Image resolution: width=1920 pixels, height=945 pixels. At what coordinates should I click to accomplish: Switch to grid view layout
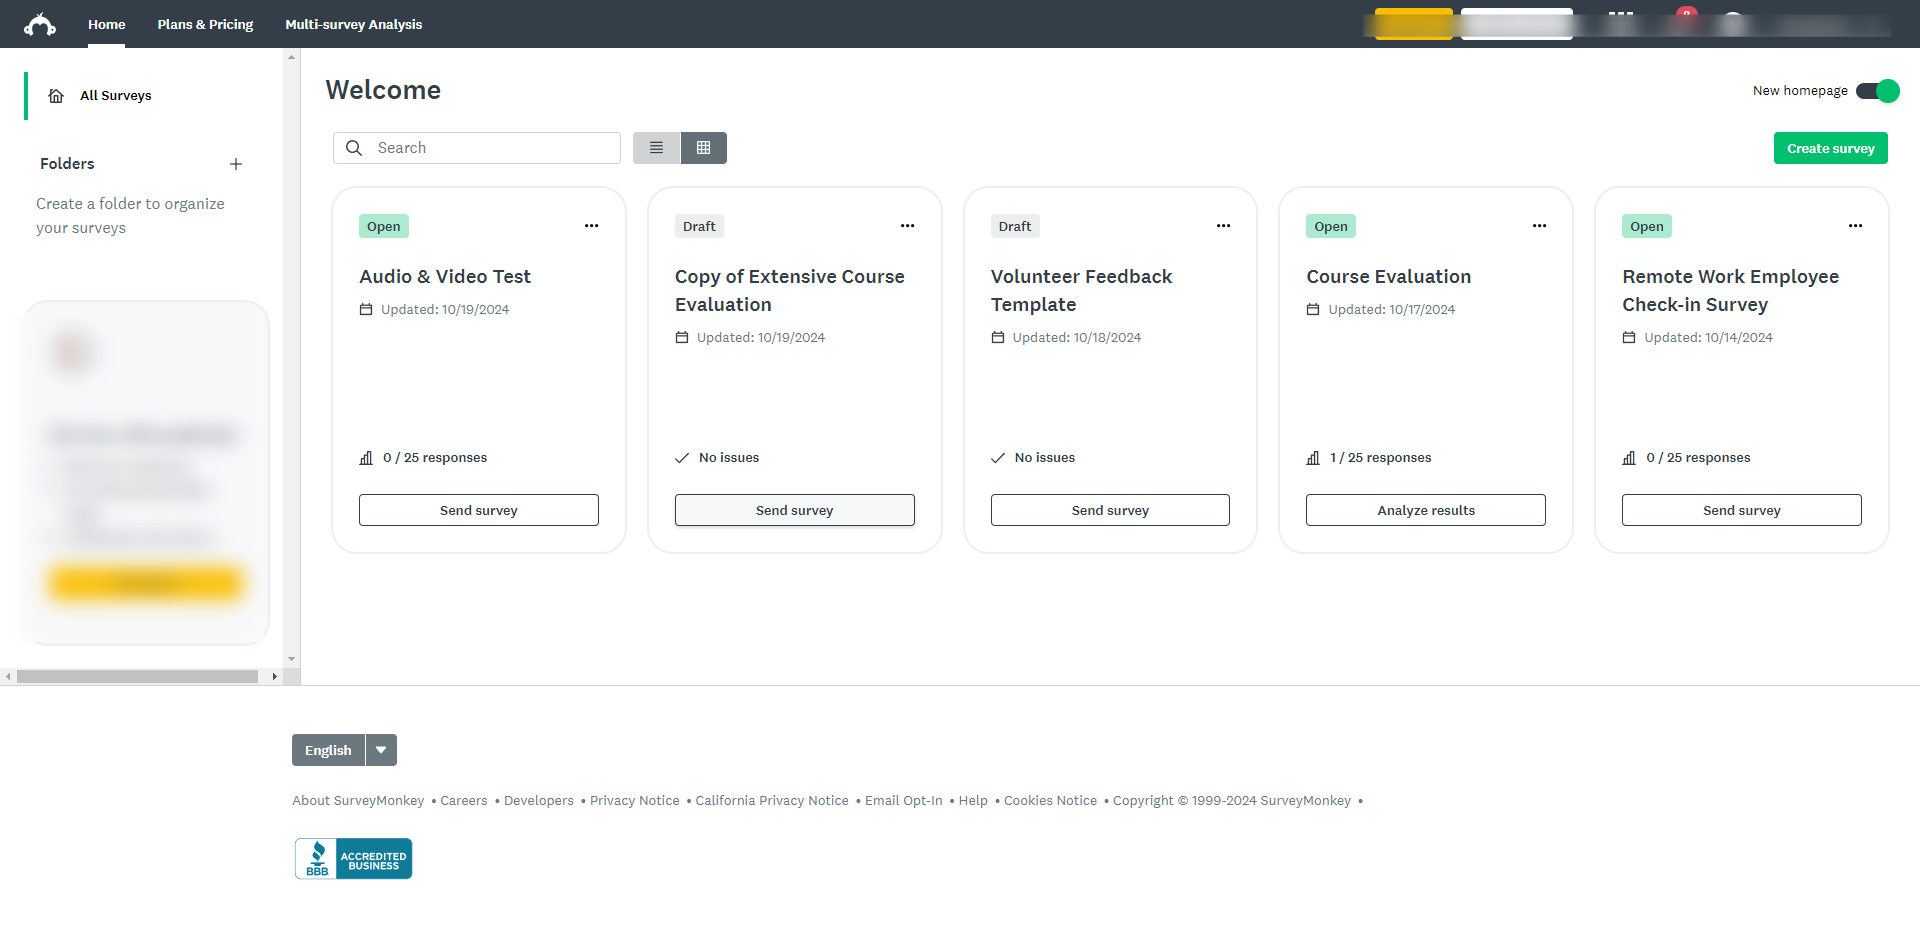click(x=704, y=148)
